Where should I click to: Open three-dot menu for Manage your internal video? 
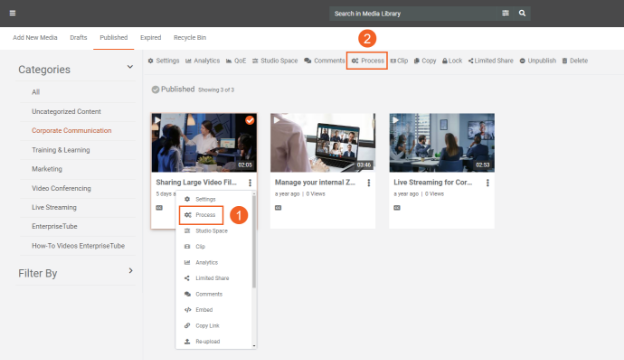pyautogui.click(x=369, y=183)
